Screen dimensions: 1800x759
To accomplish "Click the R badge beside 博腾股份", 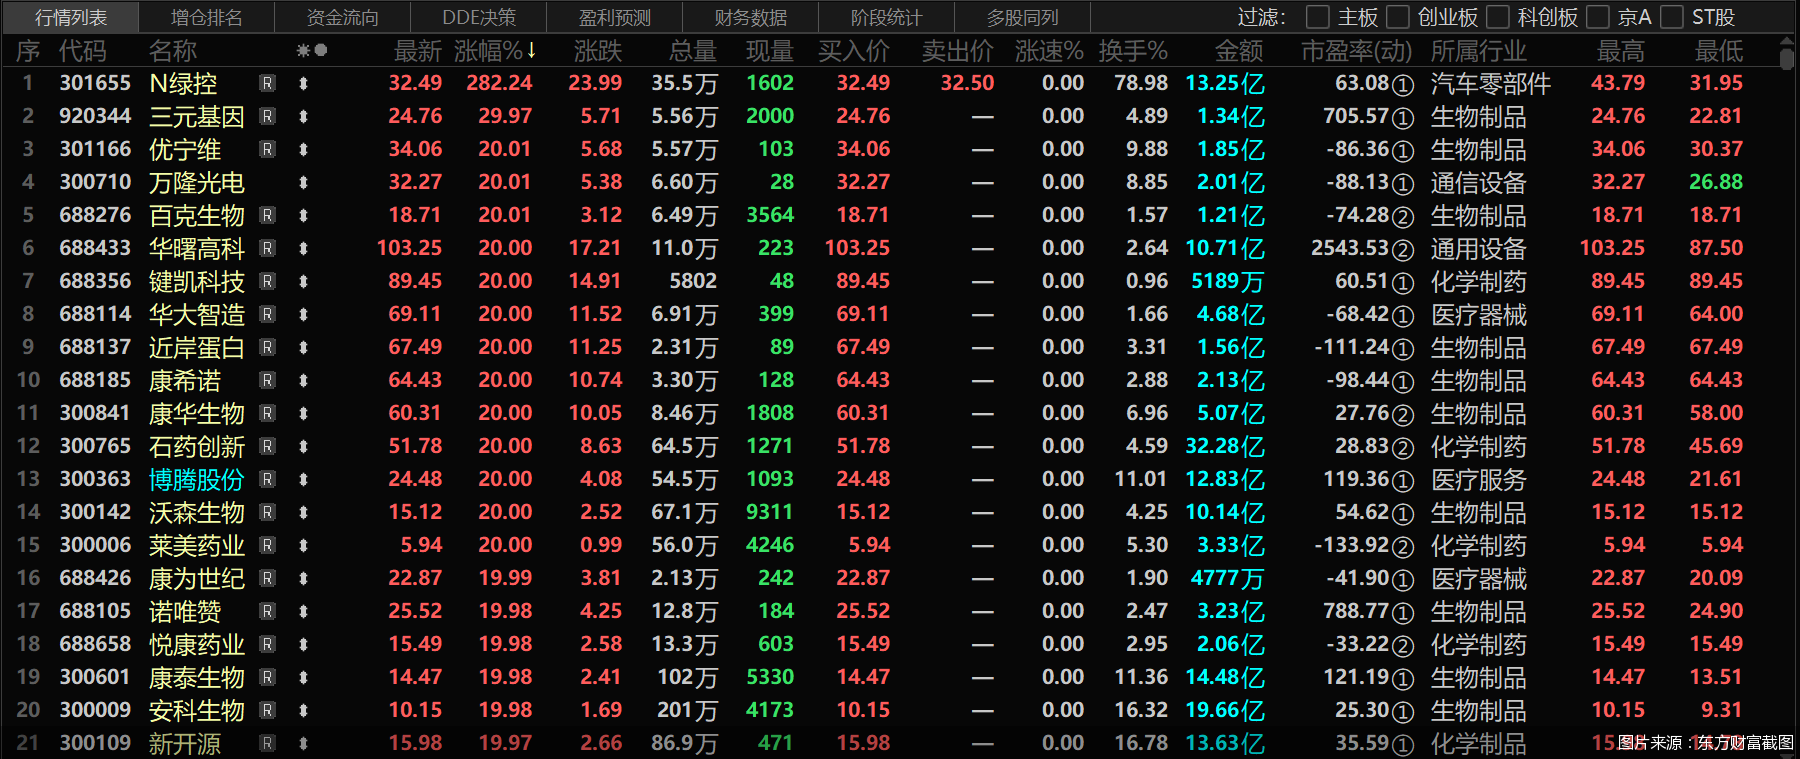I will pyautogui.click(x=267, y=480).
